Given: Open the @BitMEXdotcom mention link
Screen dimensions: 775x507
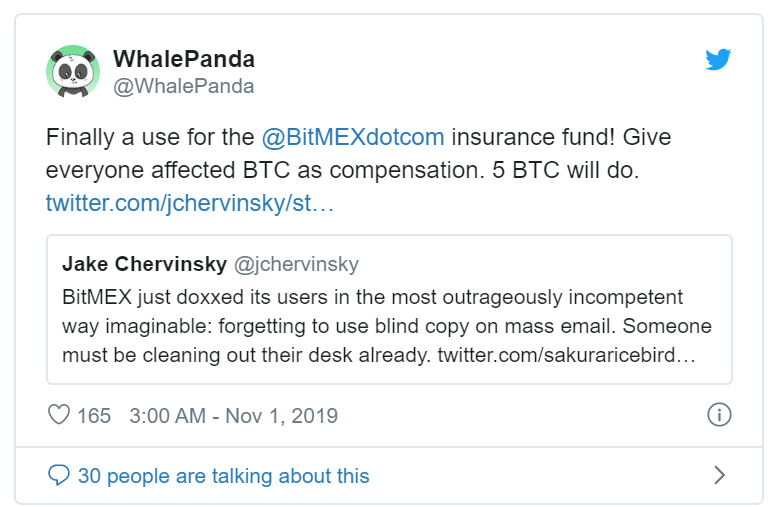Looking at the screenshot, I should click(353, 137).
